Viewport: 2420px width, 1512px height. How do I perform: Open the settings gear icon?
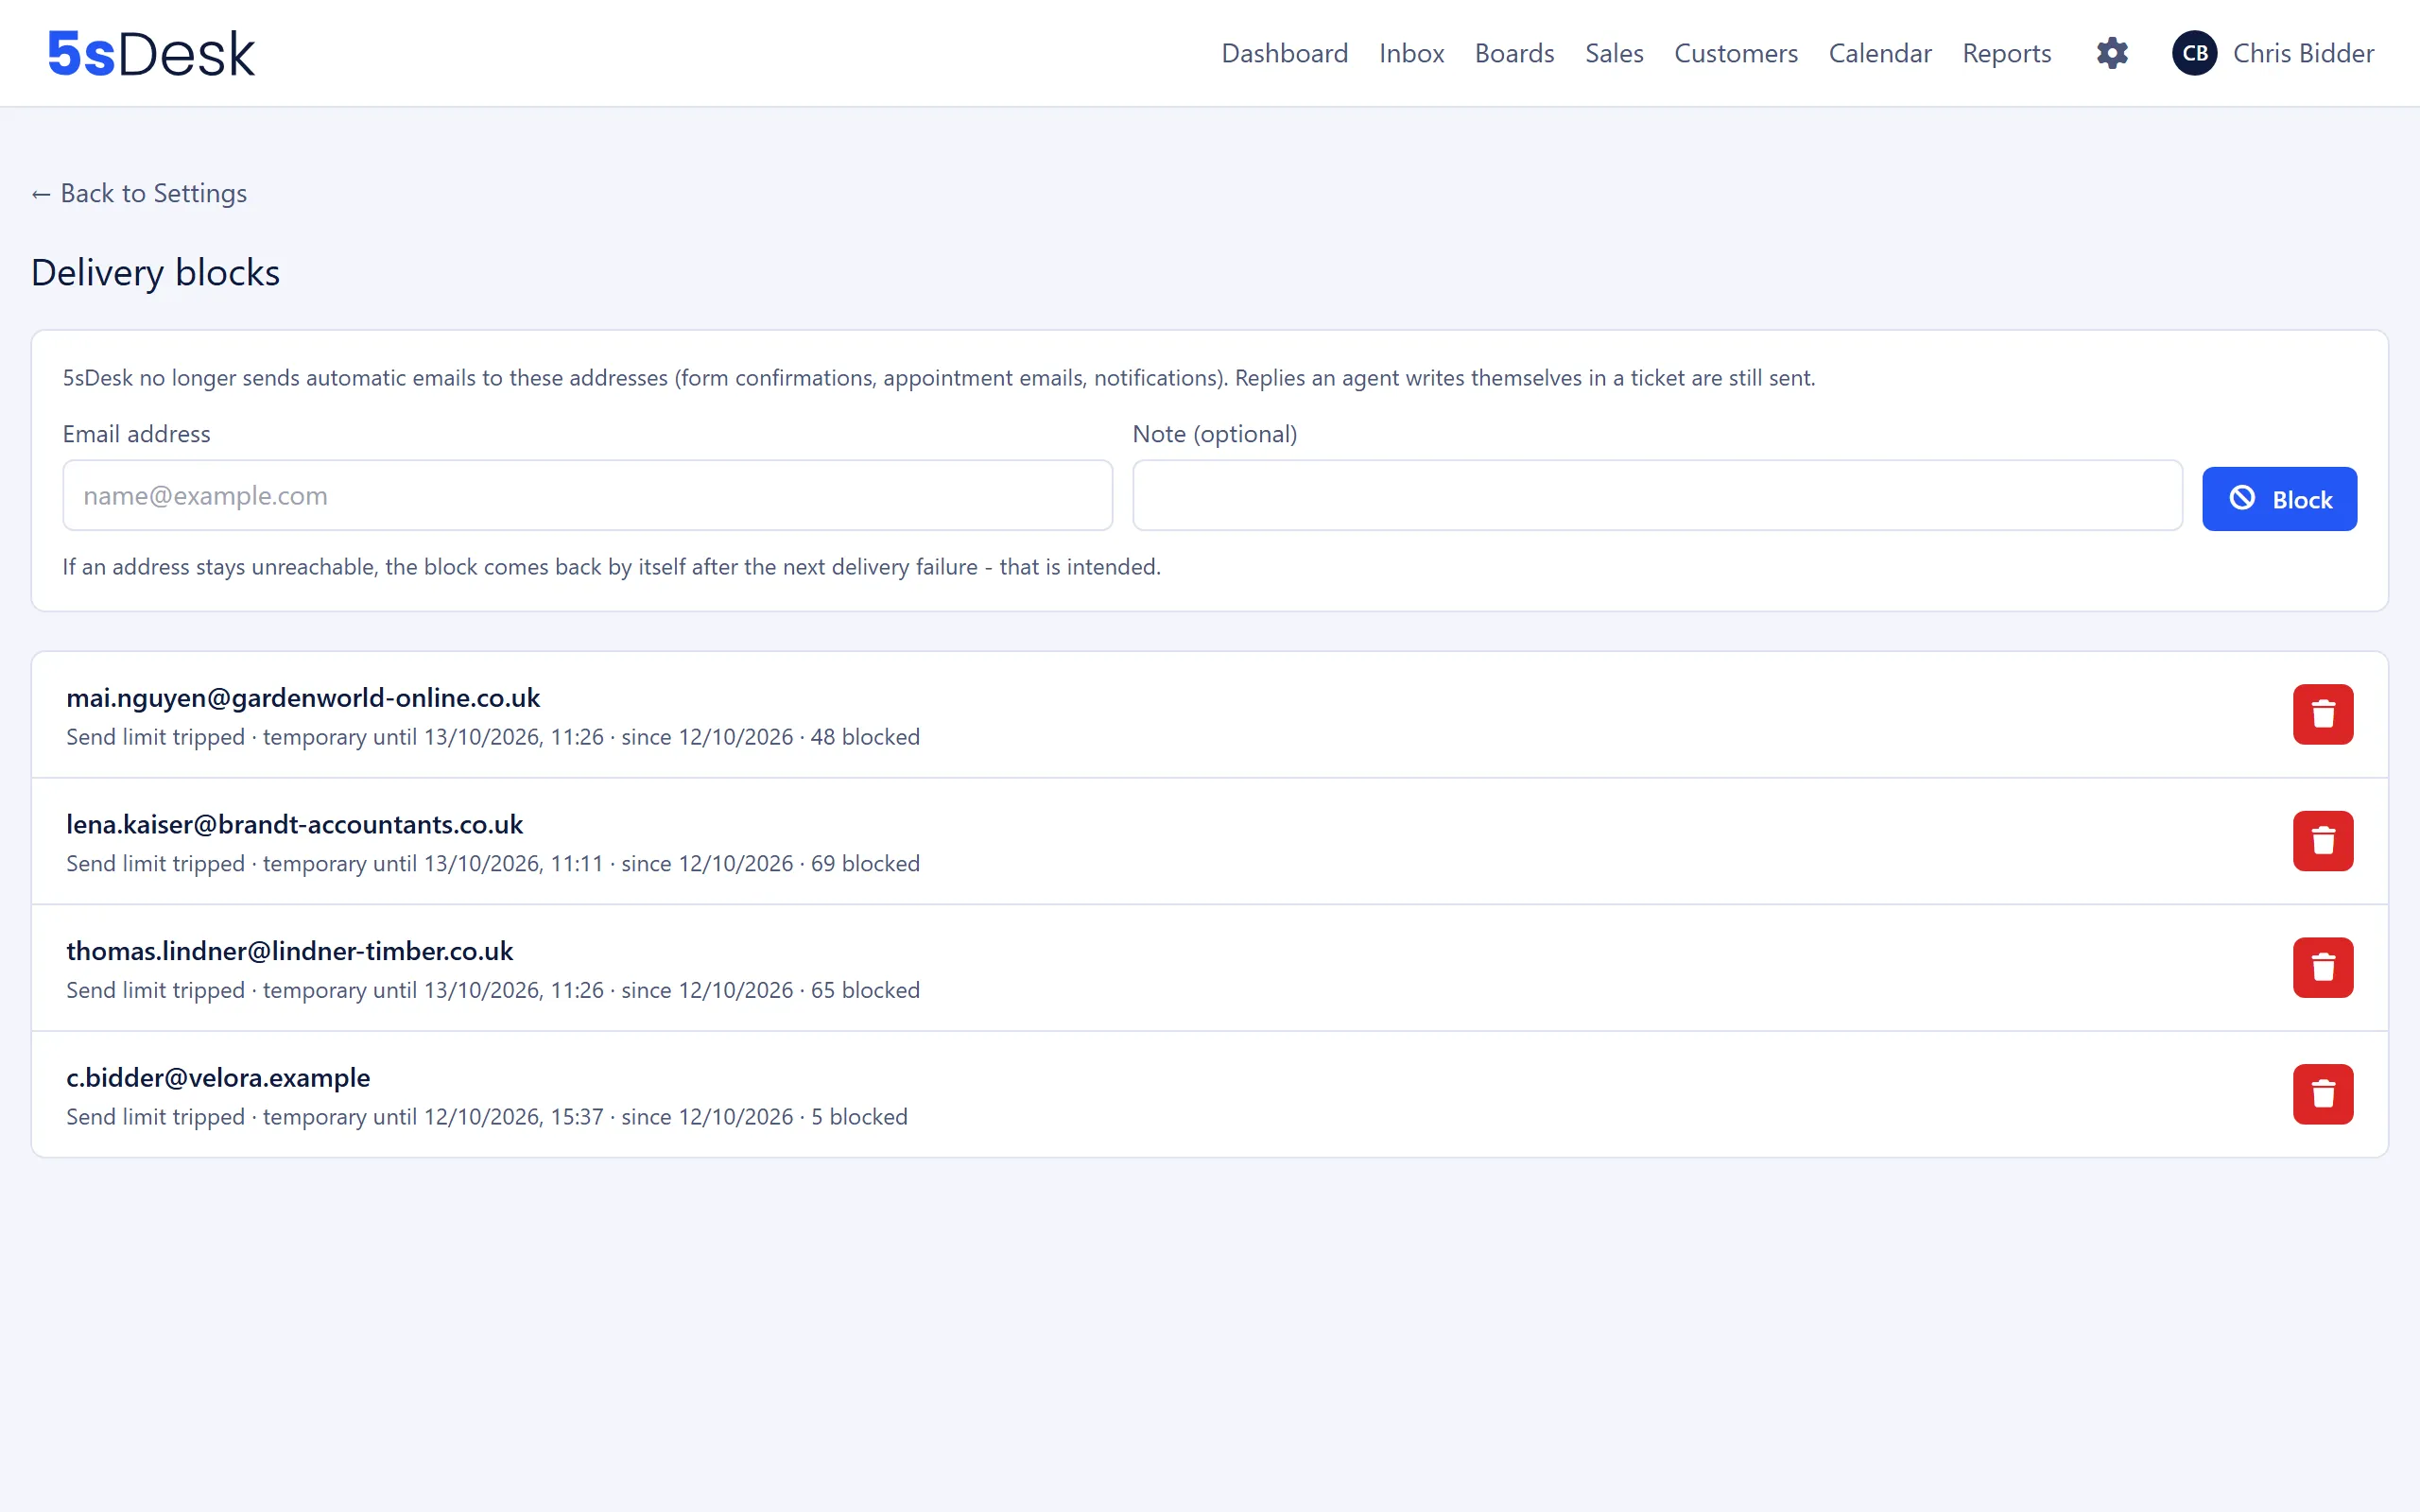click(2112, 53)
